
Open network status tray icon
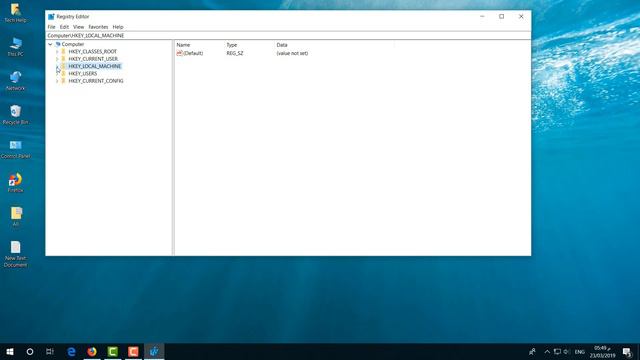[557, 351]
